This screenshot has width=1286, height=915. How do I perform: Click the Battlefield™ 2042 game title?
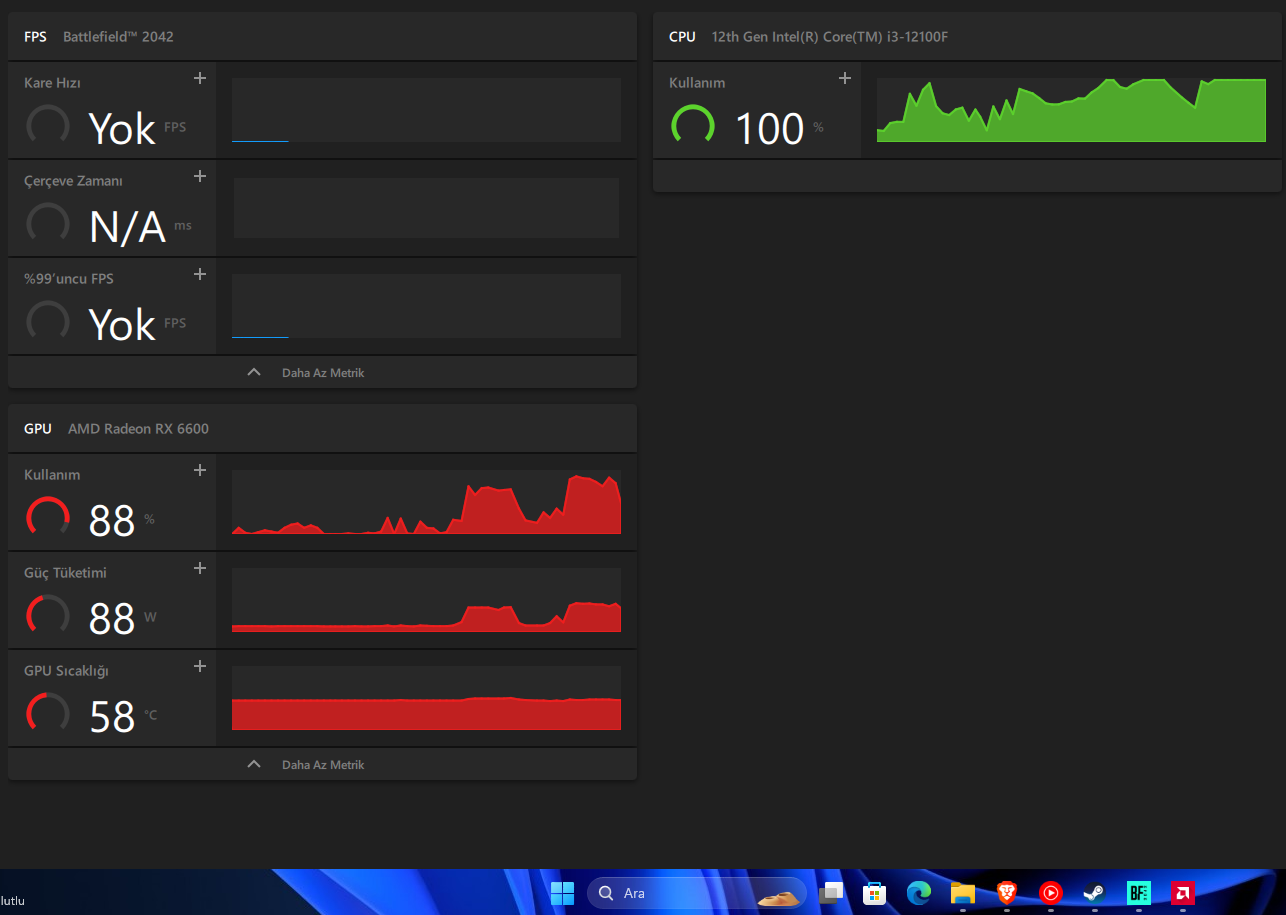(118, 37)
